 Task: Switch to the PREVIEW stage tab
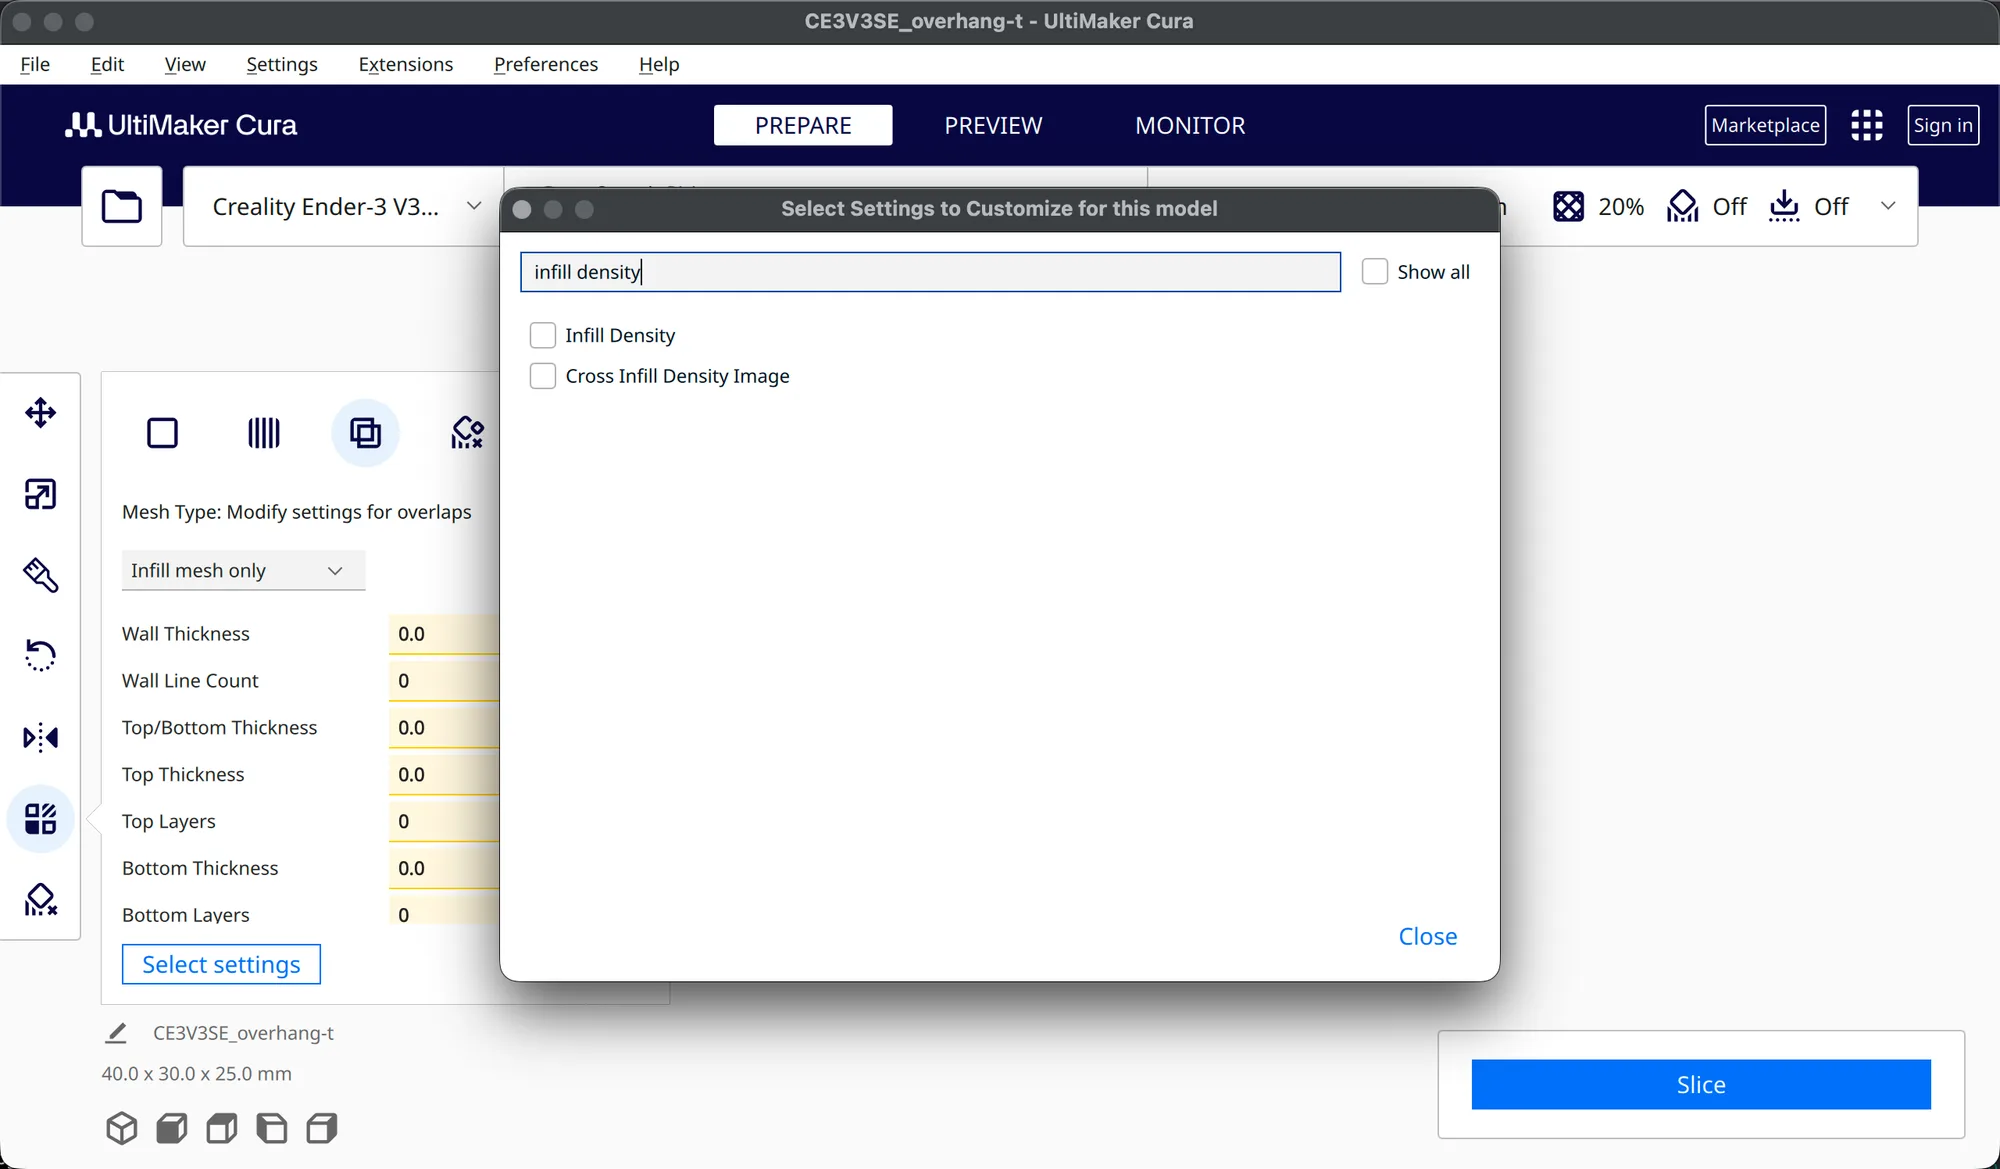pos(993,125)
